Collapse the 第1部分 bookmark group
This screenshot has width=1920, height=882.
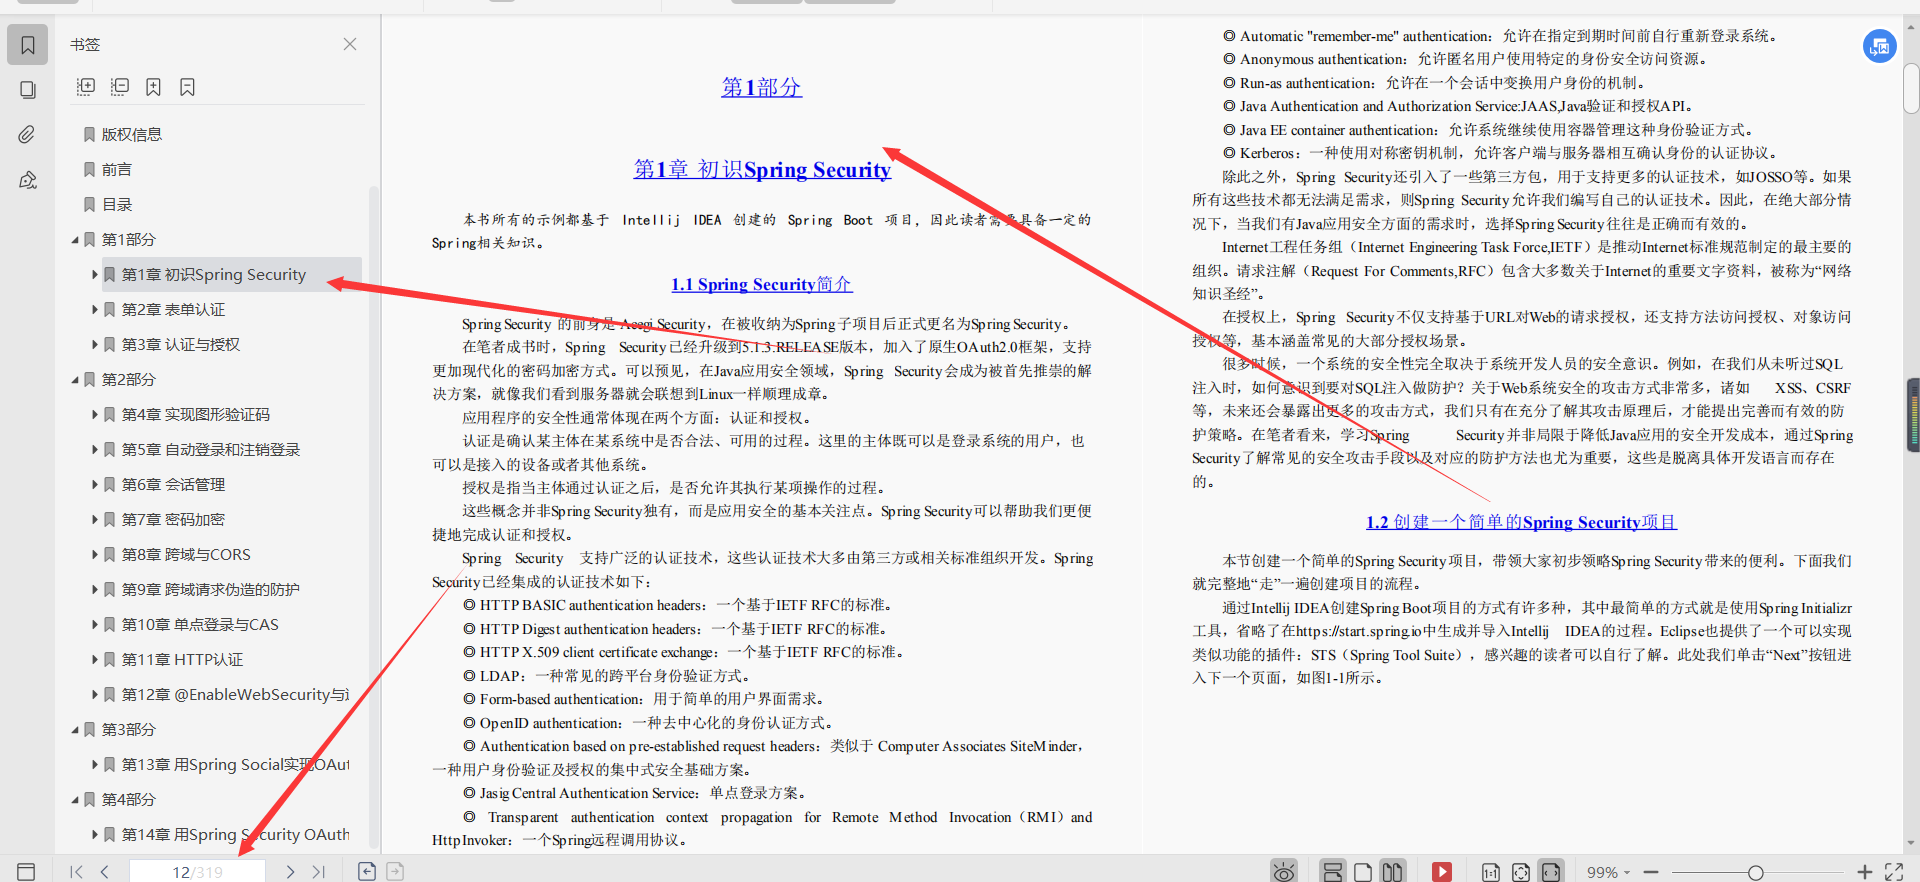point(75,240)
